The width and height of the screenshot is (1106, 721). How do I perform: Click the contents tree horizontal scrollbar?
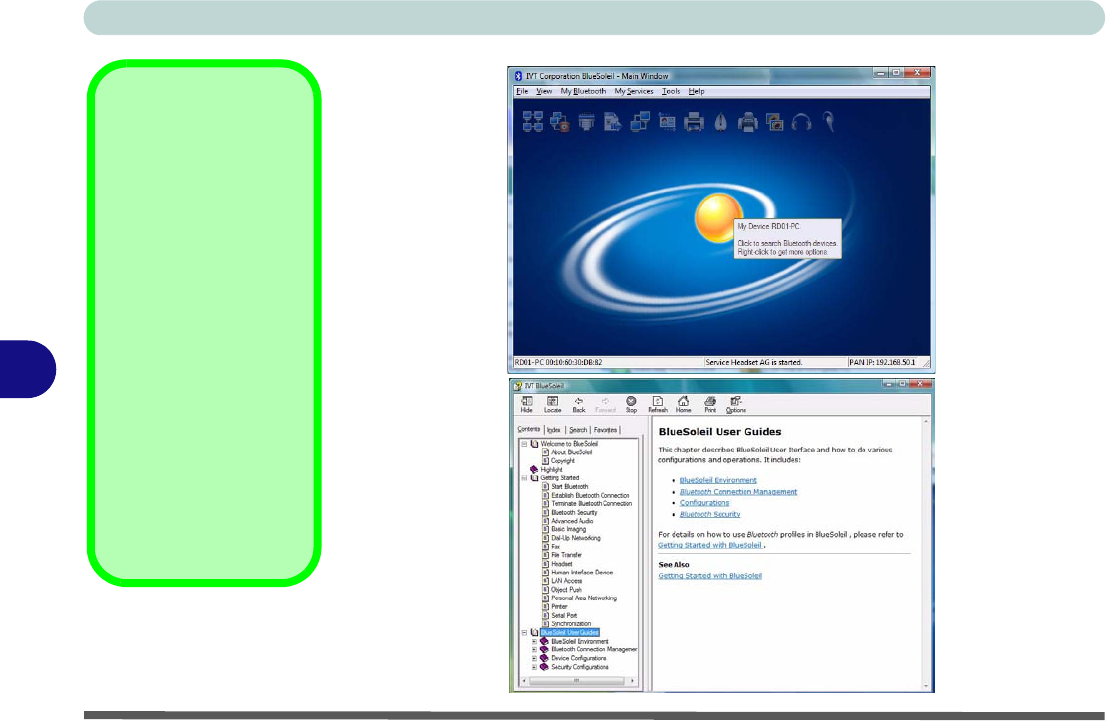pos(576,681)
